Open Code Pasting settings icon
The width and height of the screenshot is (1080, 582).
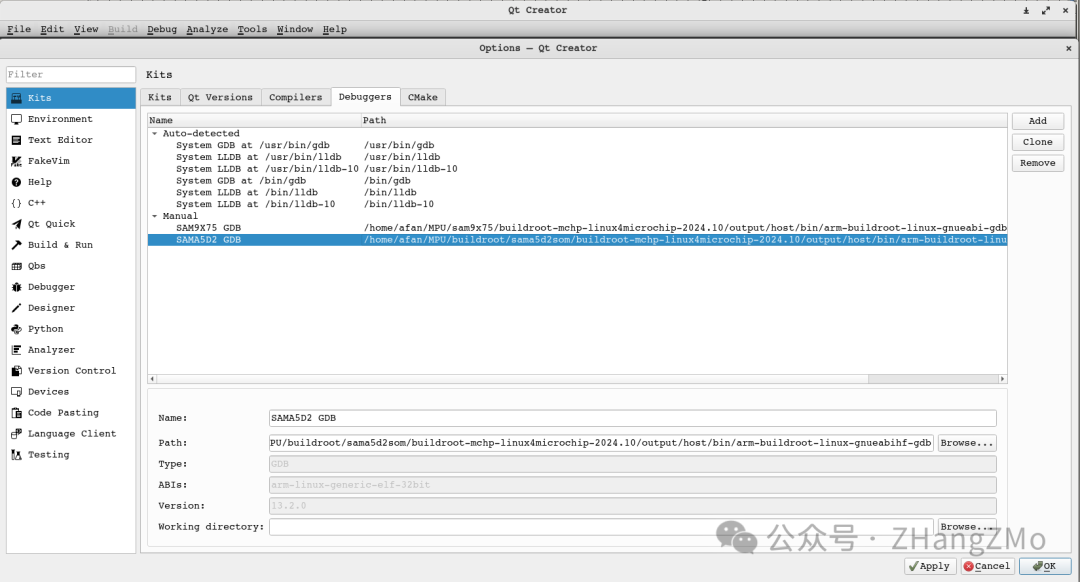coord(17,413)
